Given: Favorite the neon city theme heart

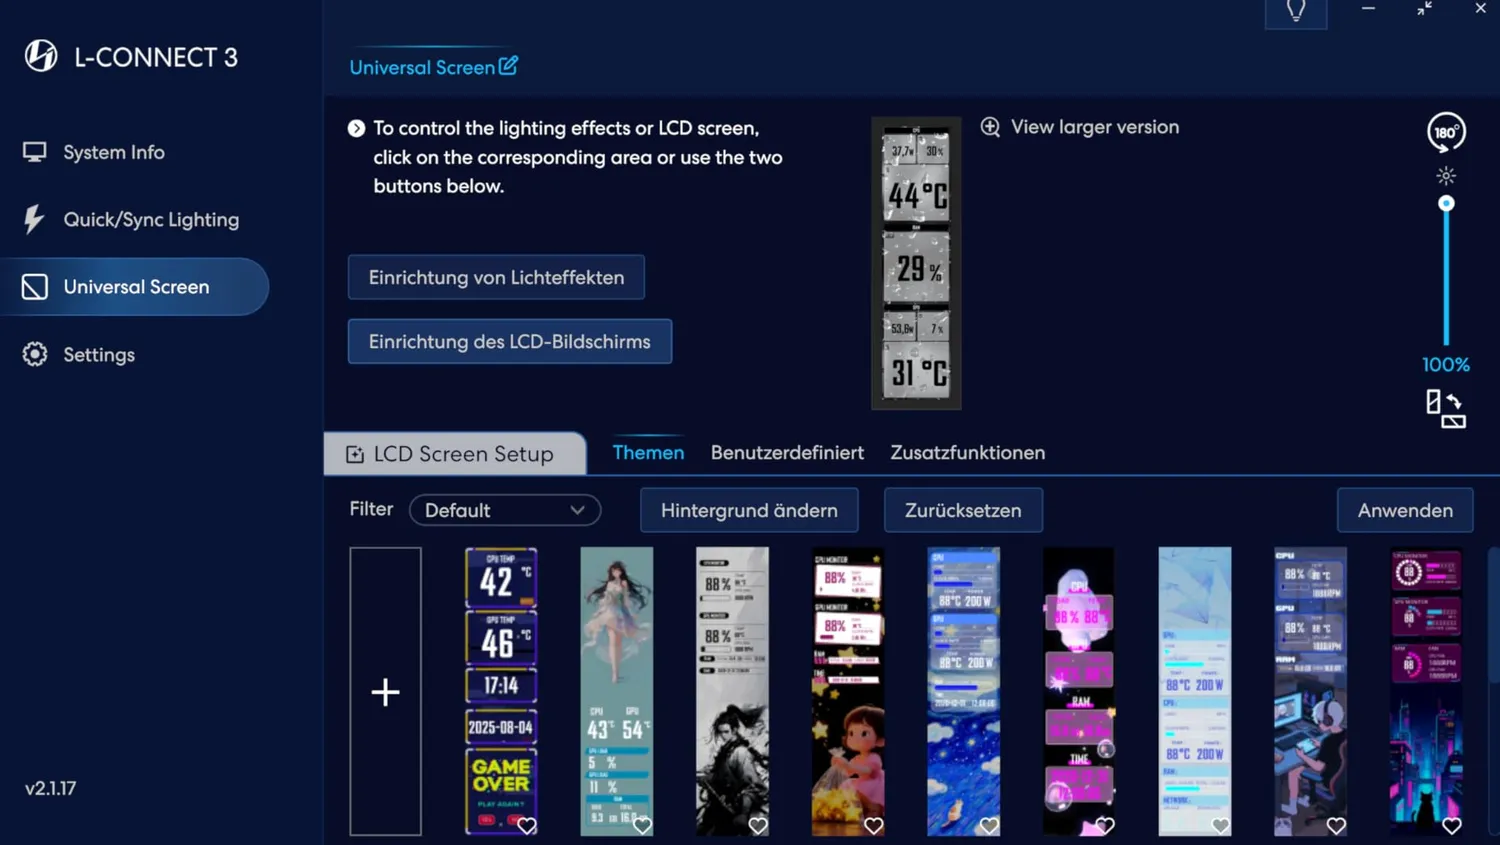Looking at the screenshot, I should (1452, 825).
